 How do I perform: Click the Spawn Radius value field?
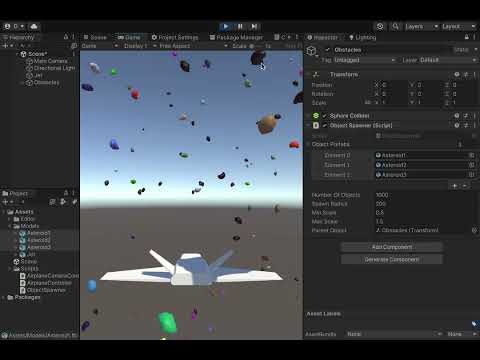pyautogui.click(x=425, y=204)
